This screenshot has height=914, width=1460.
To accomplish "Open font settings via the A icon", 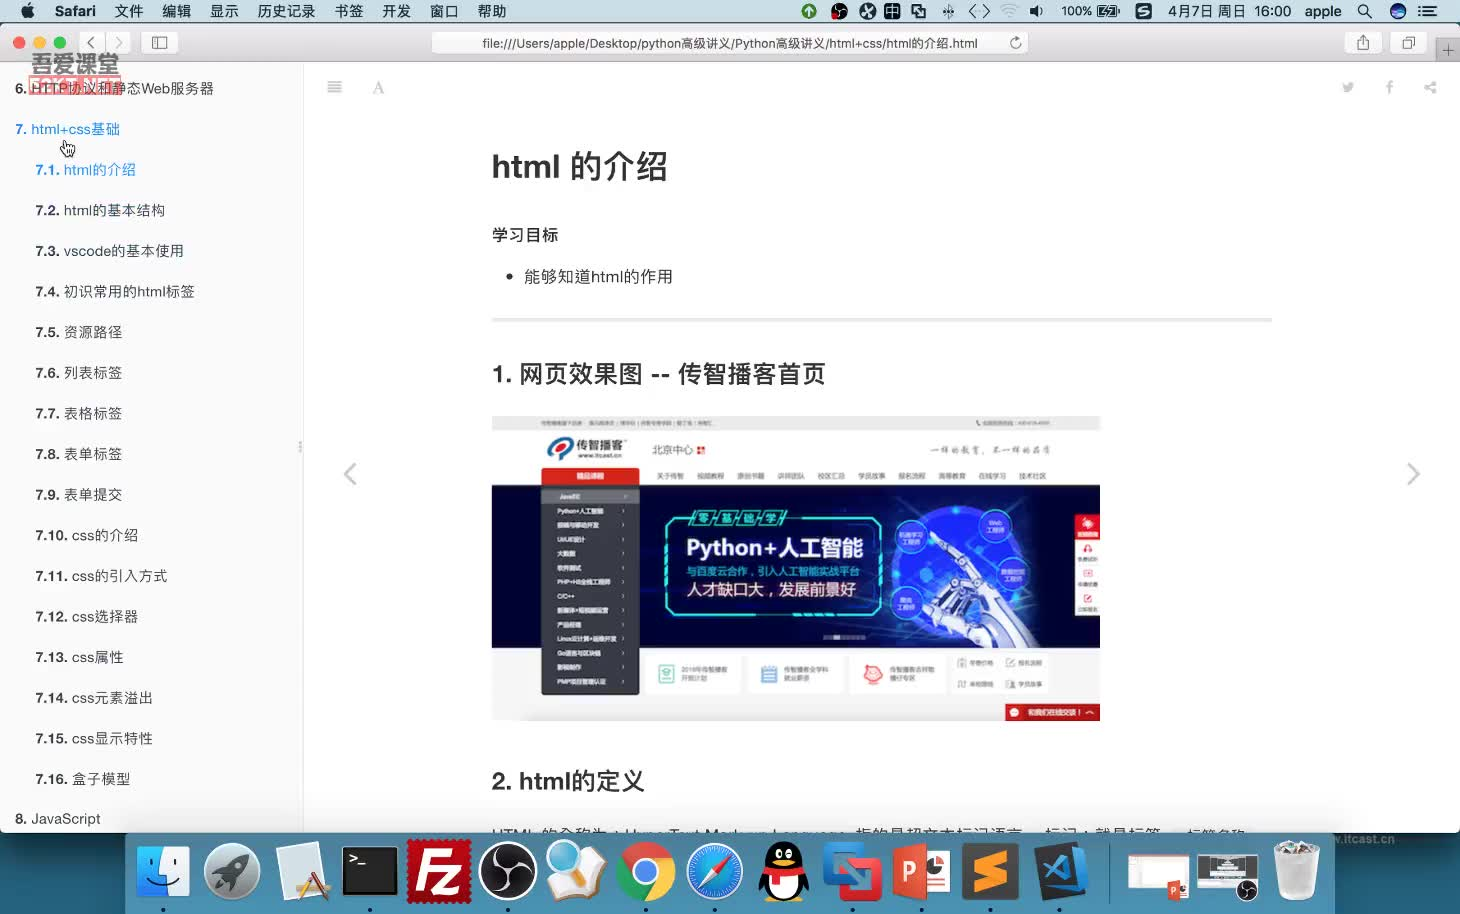I will (378, 88).
